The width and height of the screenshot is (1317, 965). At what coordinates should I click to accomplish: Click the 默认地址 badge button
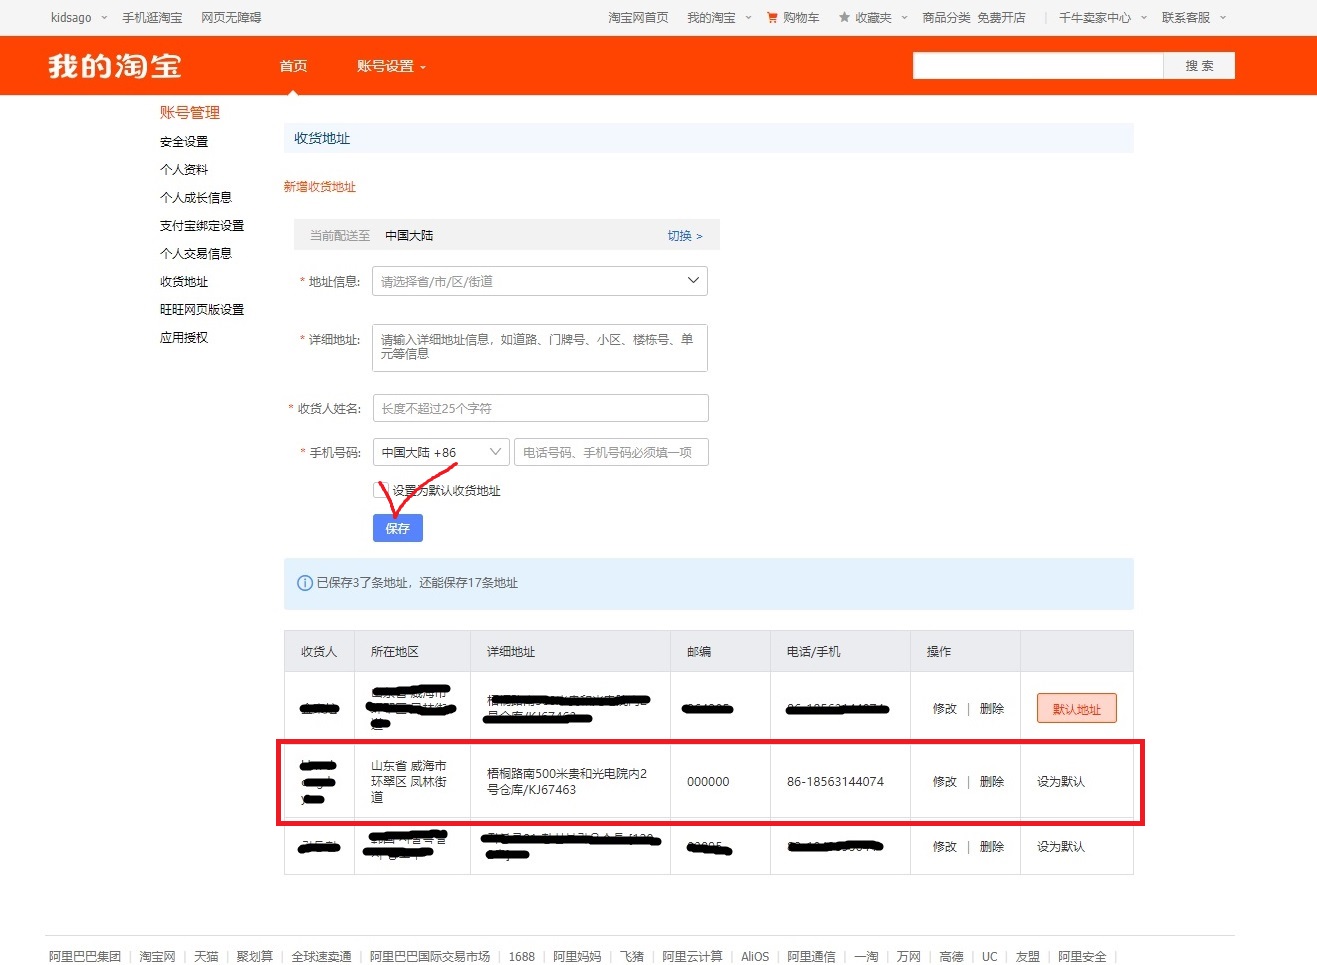pyautogui.click(x=1077, y=709)
